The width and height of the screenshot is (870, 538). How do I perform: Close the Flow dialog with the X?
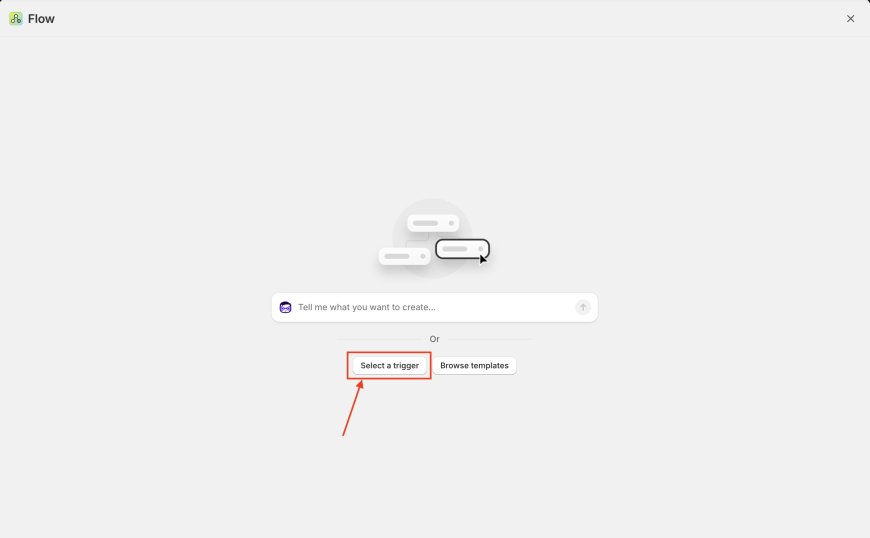(x=850, y=19)
